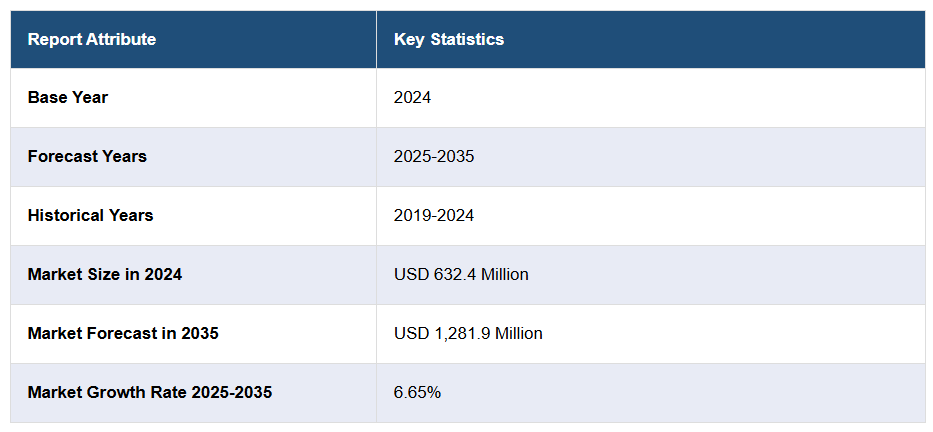Select the Historical Years label cell
The width and height of the screenshot is (933, 432).
click(90, 216)
